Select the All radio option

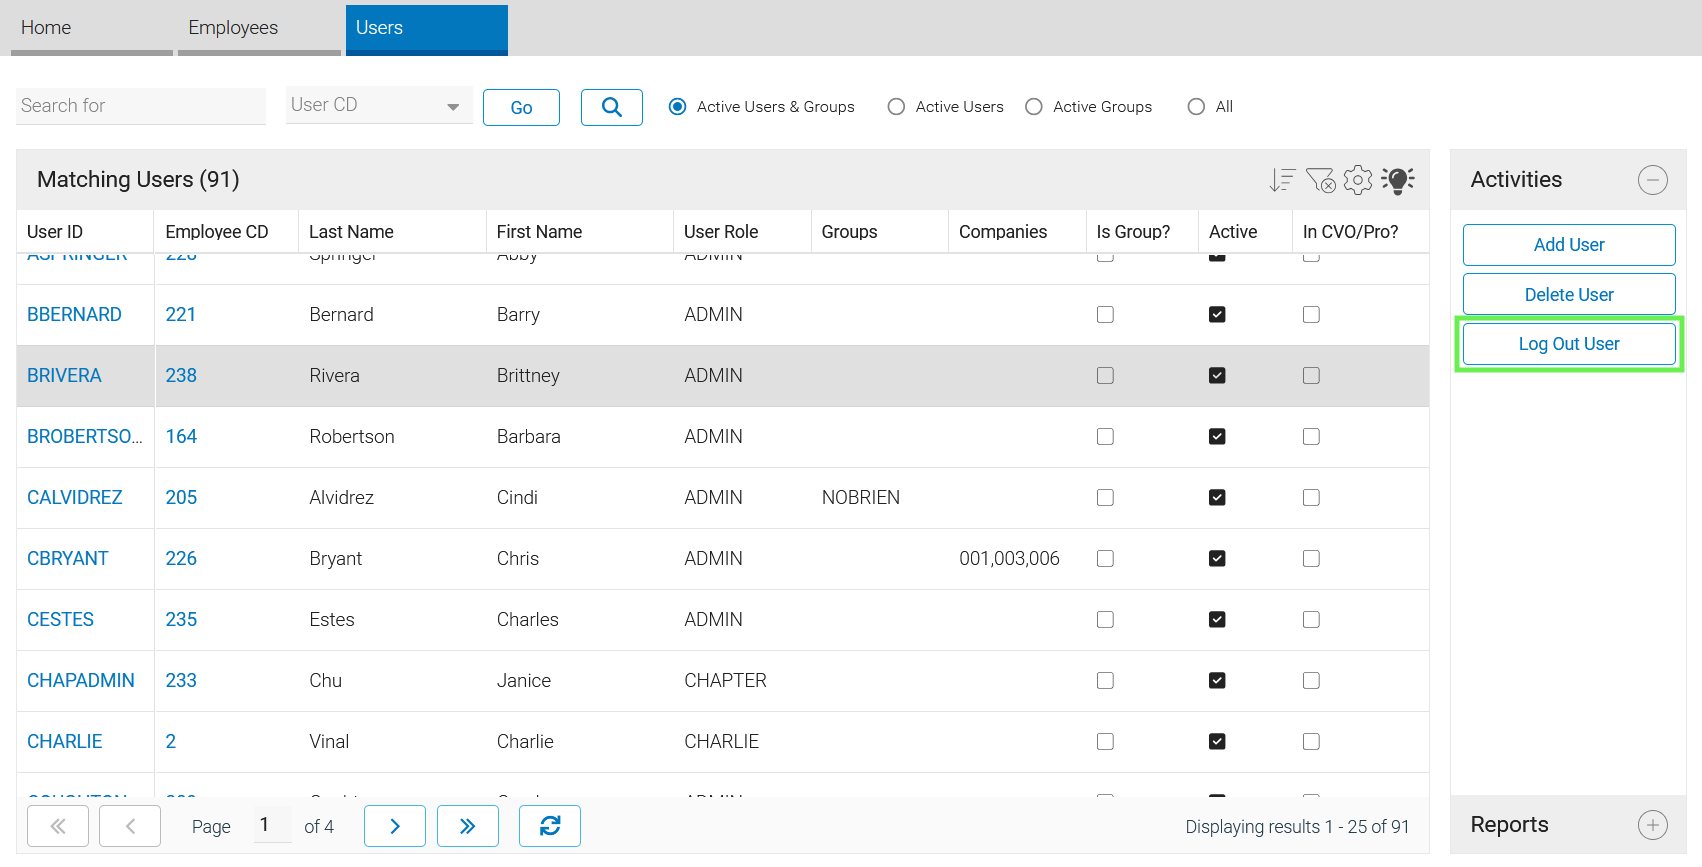(x=1196, y=107)
